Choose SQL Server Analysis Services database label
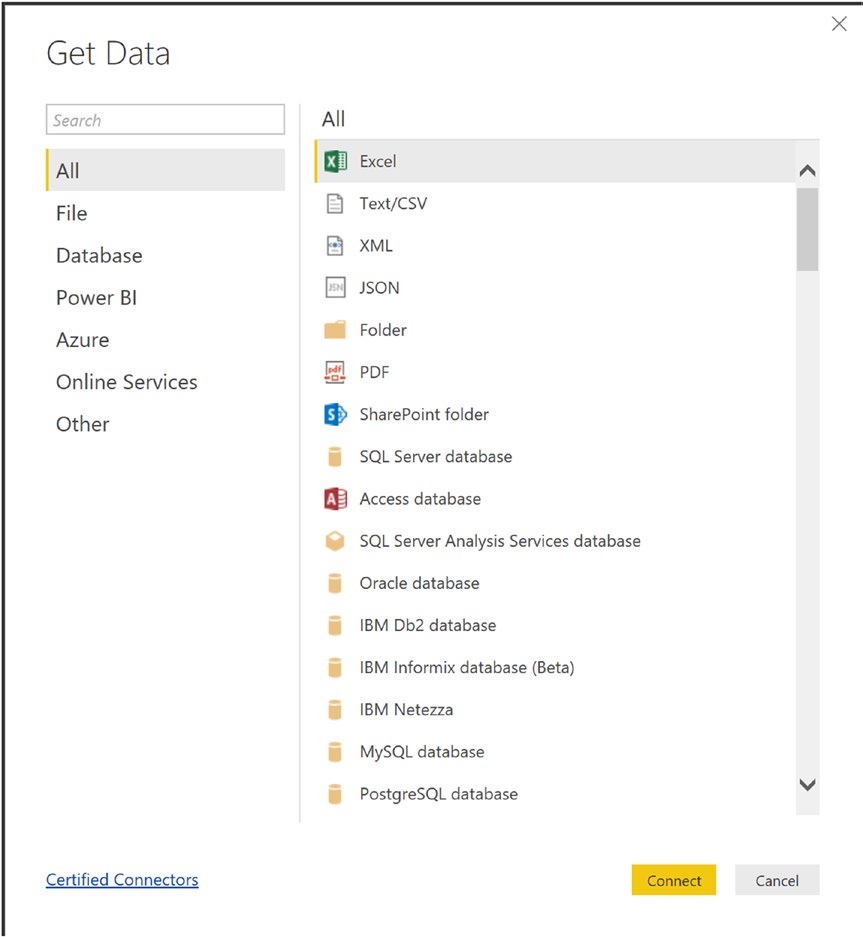The image size is (863, 937). 500,541
